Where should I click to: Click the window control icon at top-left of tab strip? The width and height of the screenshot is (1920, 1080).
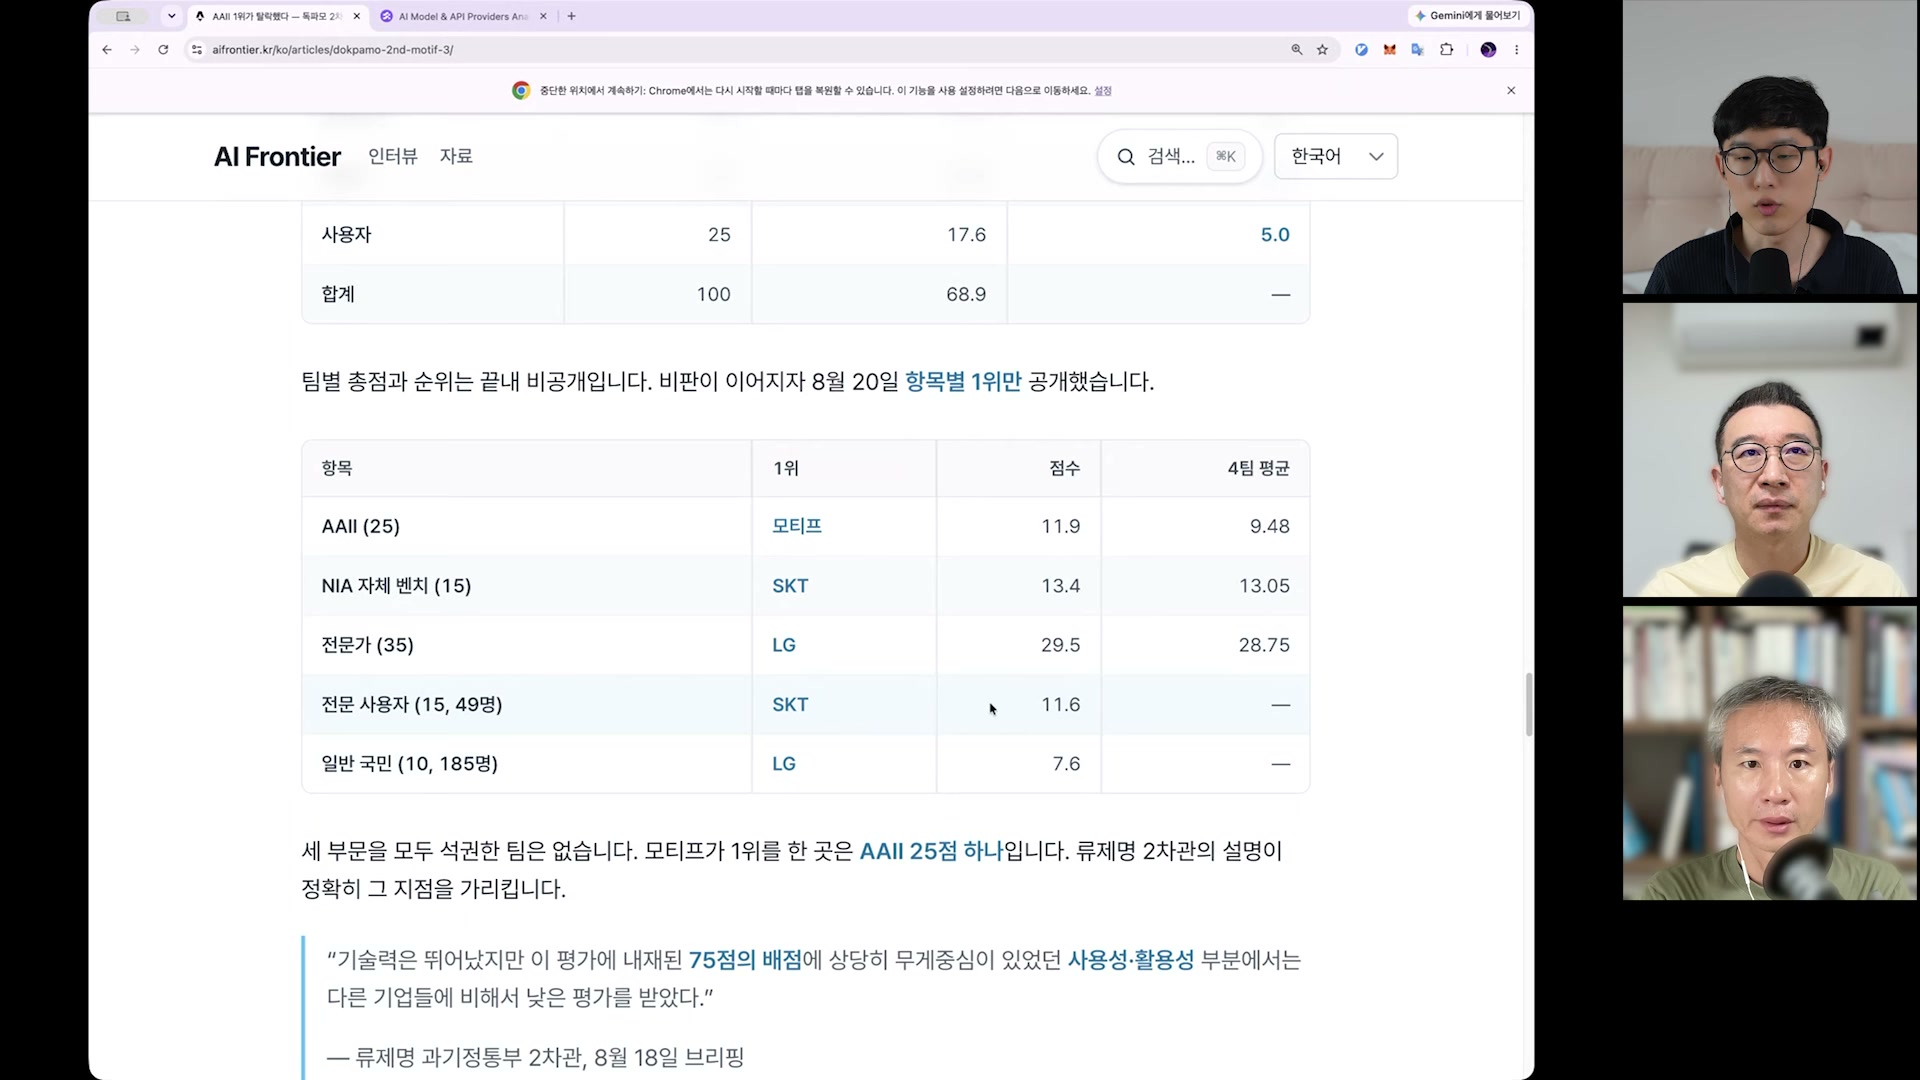click(123, 16)
